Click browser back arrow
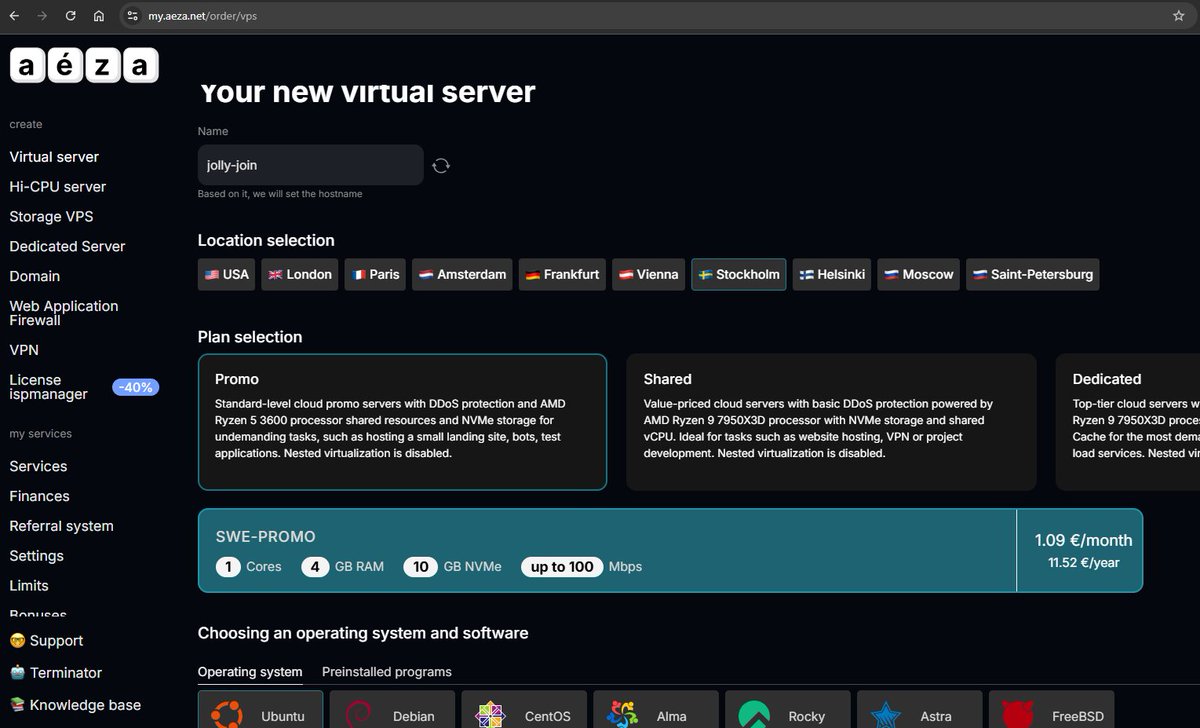Screen dimensions: 1200x728 15,16
